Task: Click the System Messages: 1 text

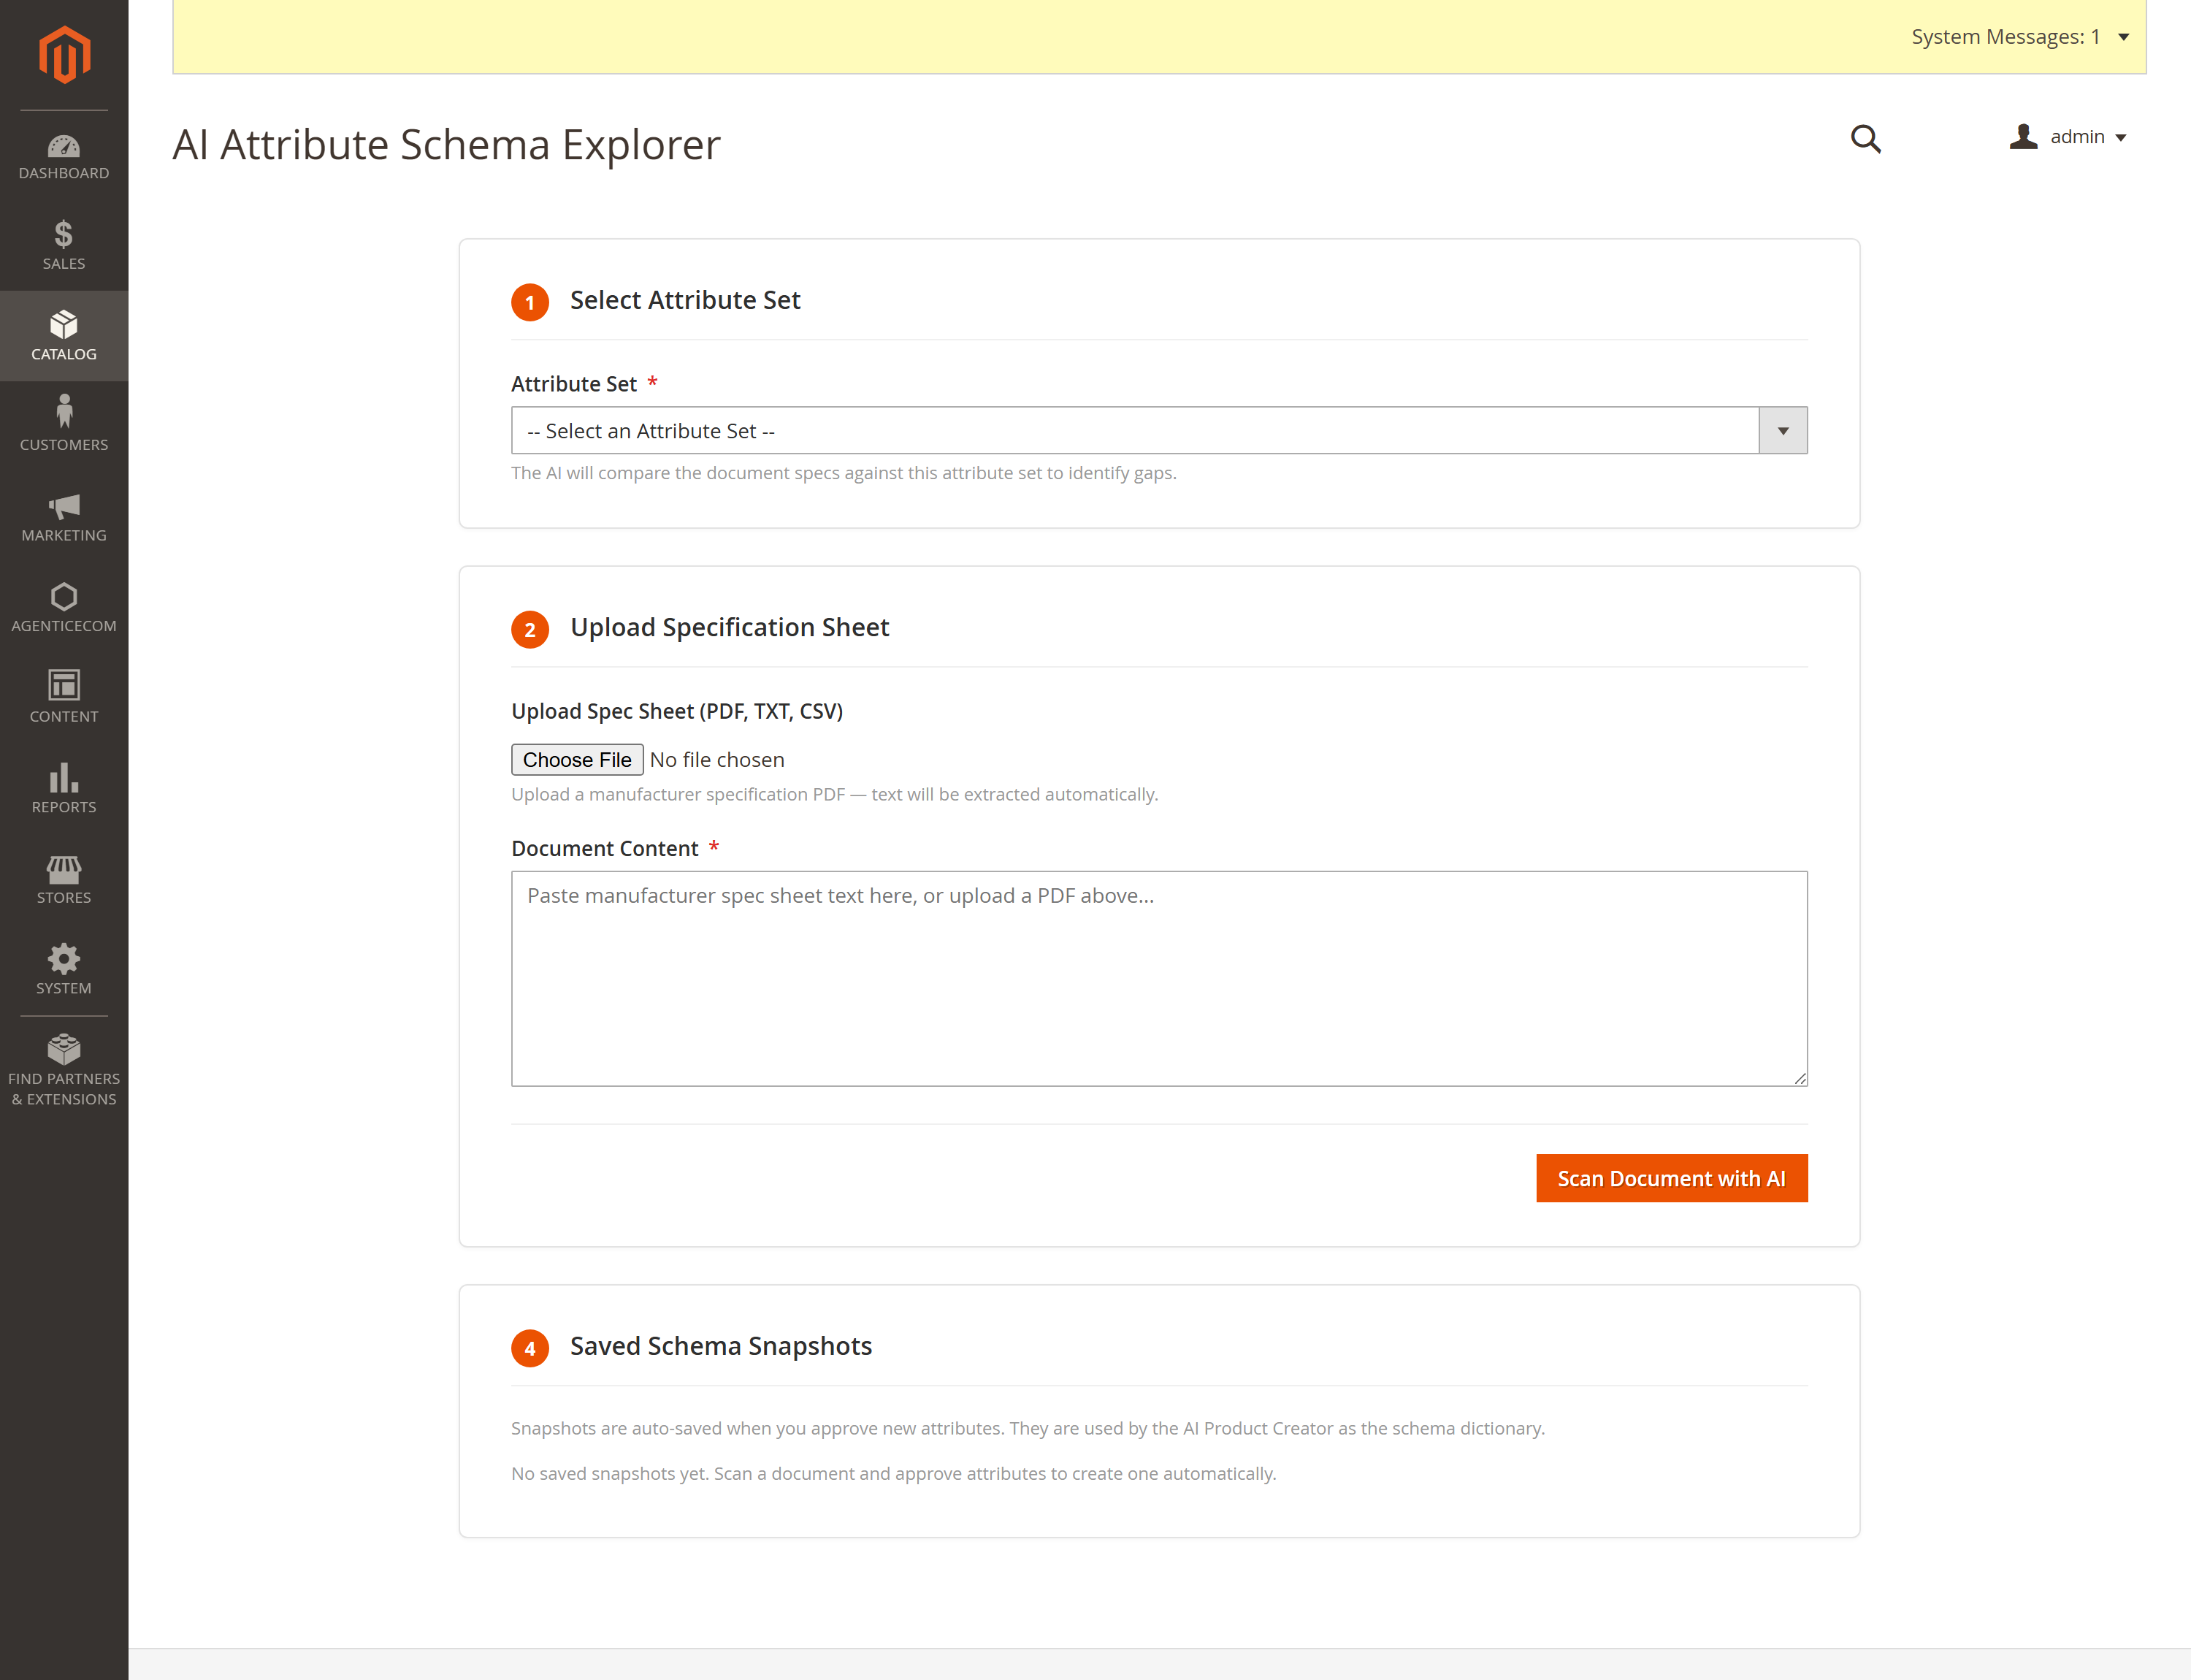Action: 2005,37
